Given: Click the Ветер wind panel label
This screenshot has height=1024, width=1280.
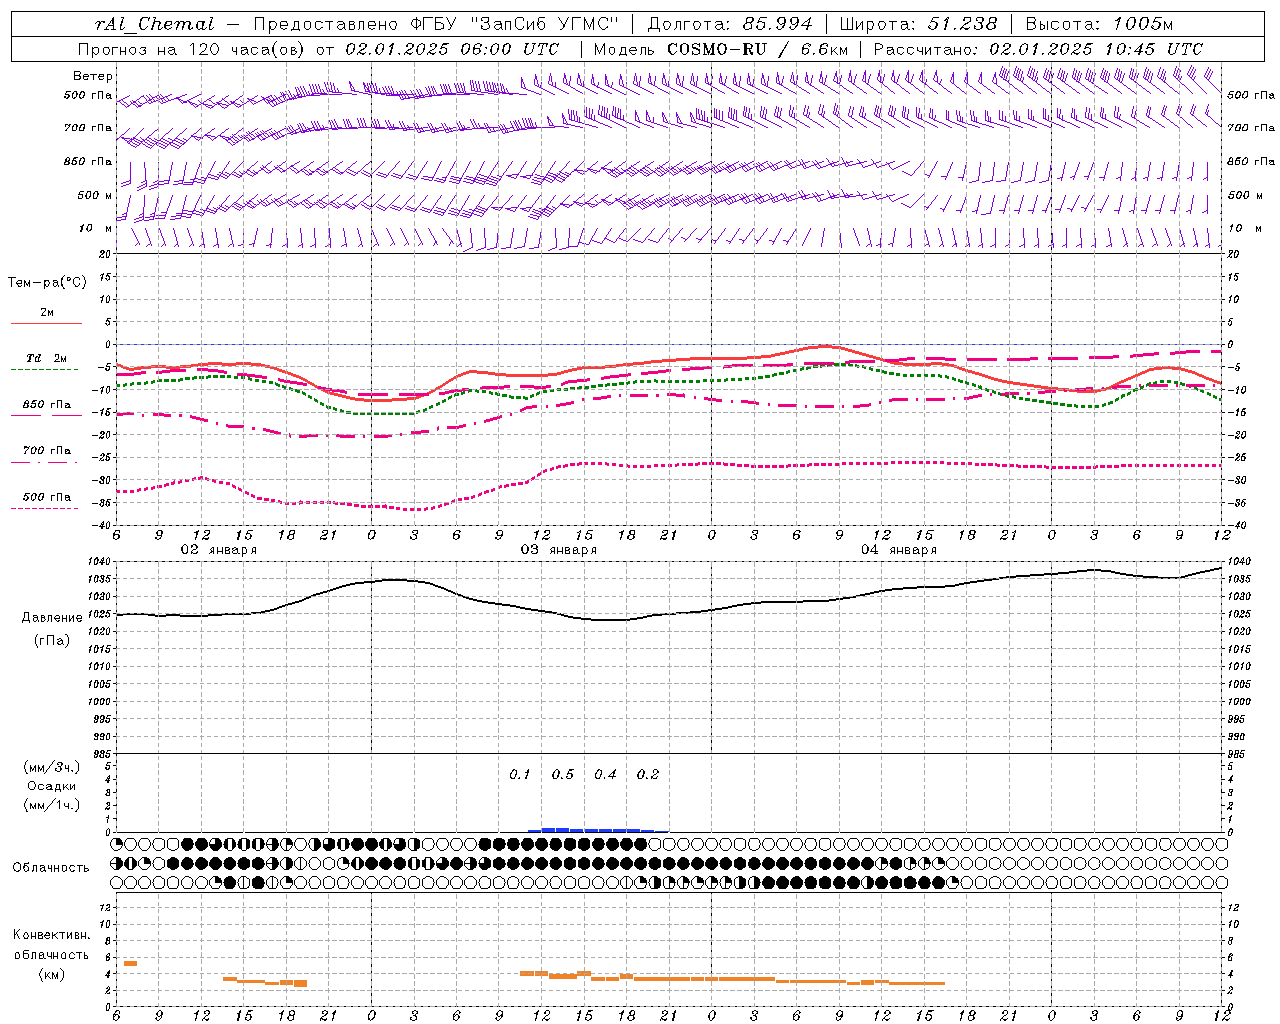Looking at the screenshot, I should (x=93, y=76).
